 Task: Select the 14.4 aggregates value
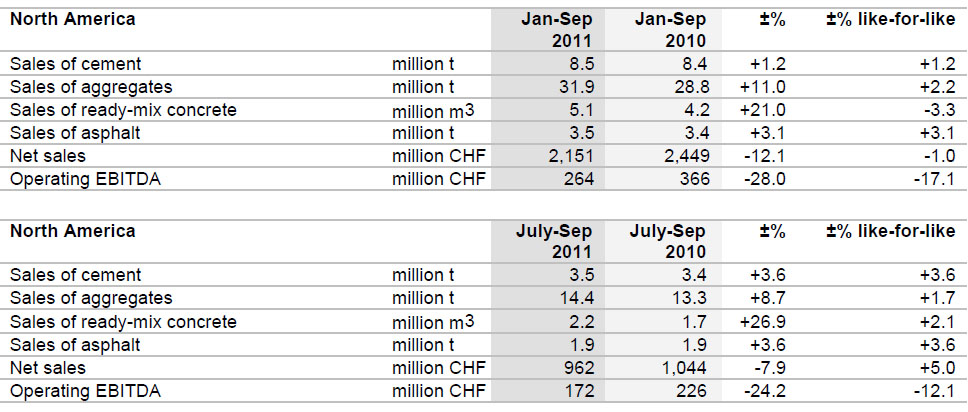pyautogui.click(x=575, y=298)
